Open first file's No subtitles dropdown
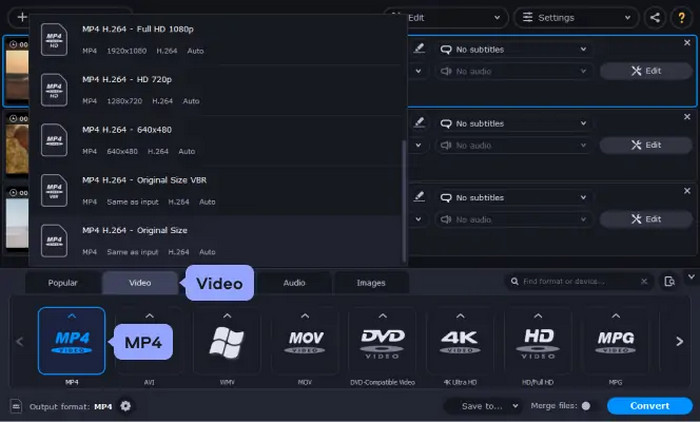This screenshot has width=700, height=422. coord(514,49)
